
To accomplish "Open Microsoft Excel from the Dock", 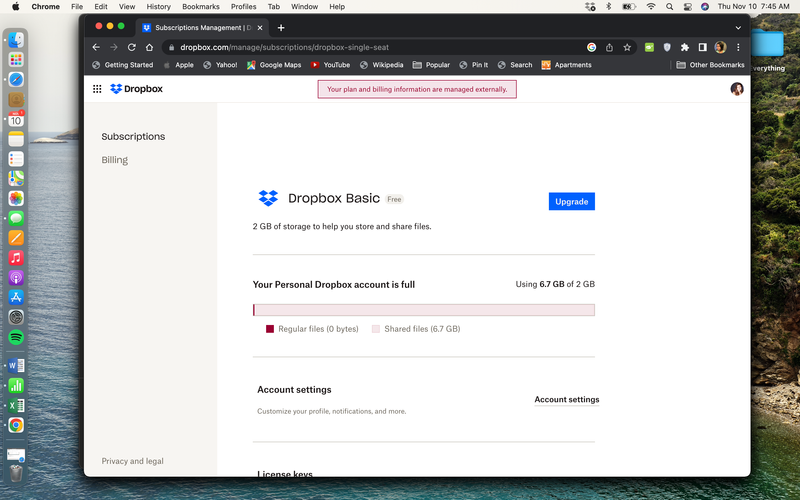I will click(x=16, y=405).
